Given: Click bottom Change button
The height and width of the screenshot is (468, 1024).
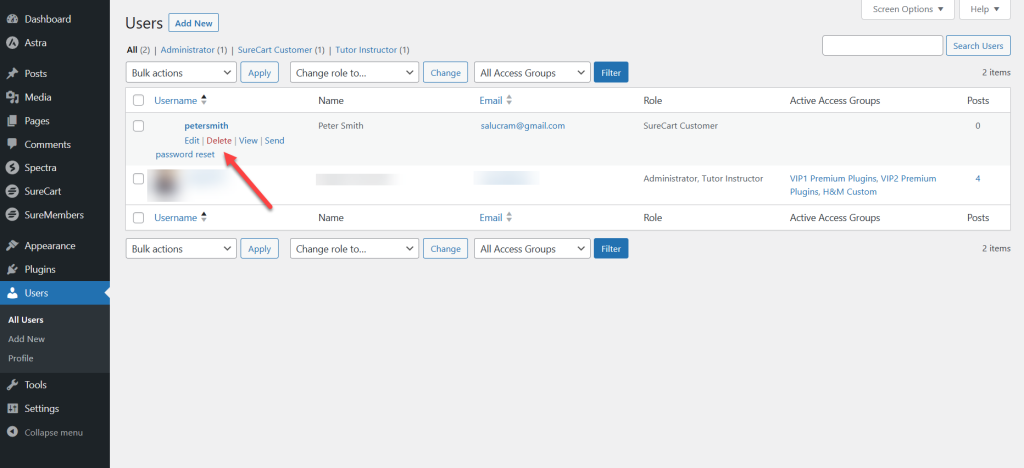Looking at the screenshot, I should (x=445, y=249).
